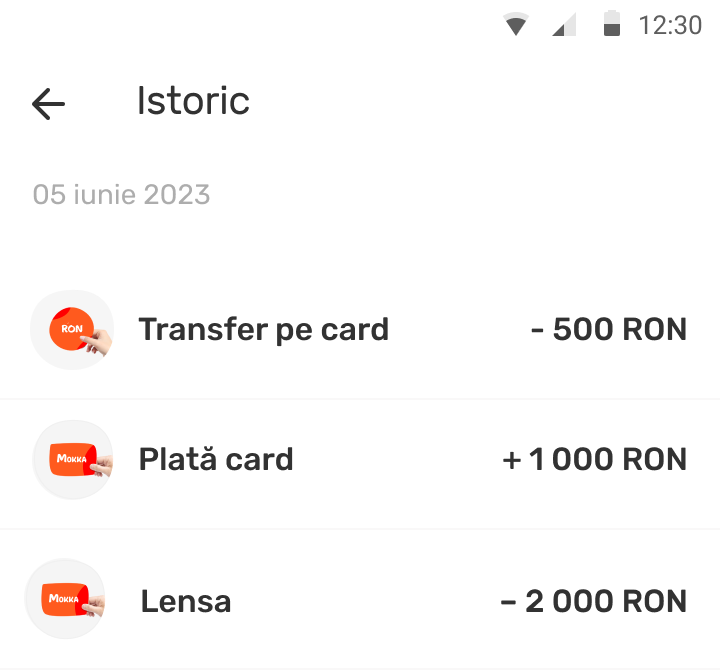Select the 05 iunie 2023 date header
720x670 pixels.
pos(121,194)
